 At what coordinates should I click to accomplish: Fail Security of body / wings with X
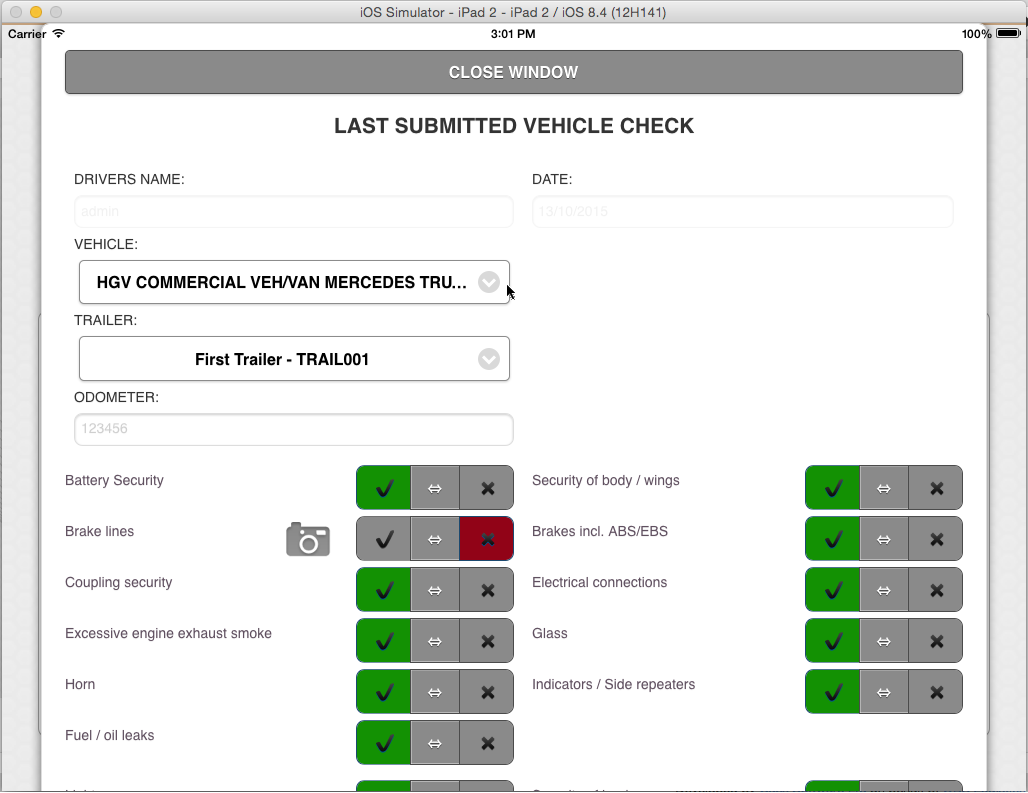(936, 488)
